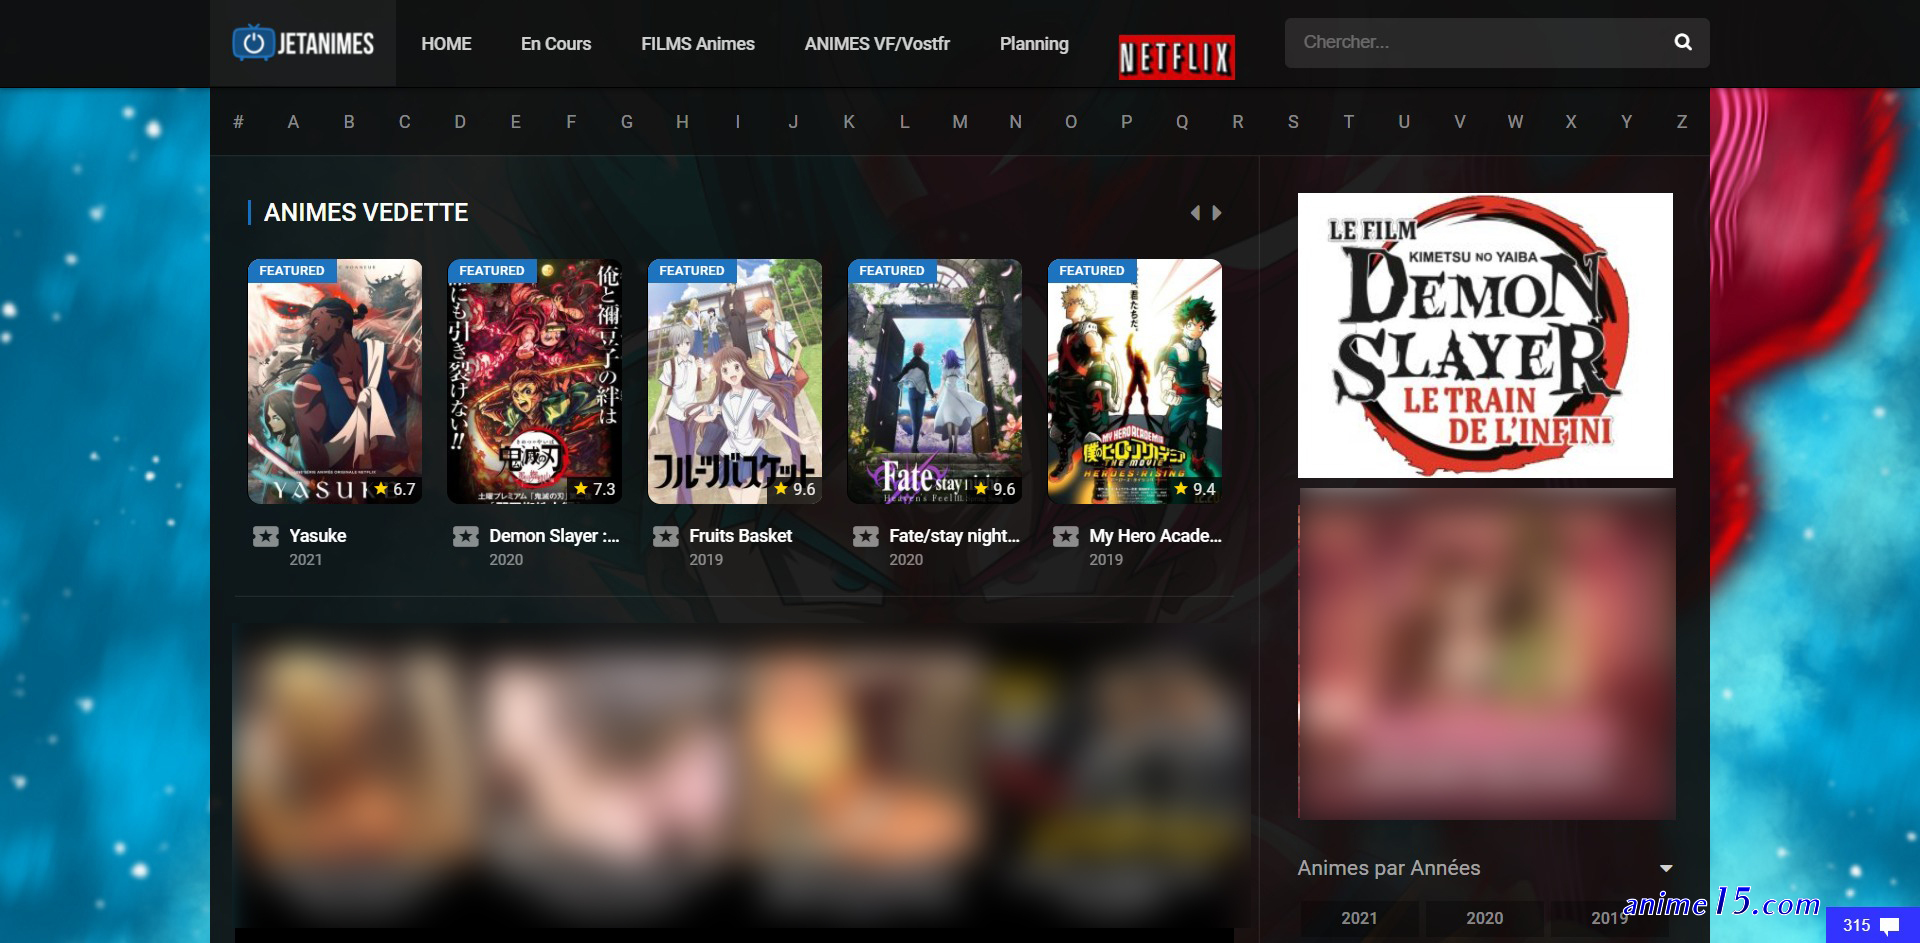Filter animes by letter R

coord(1238,122)
